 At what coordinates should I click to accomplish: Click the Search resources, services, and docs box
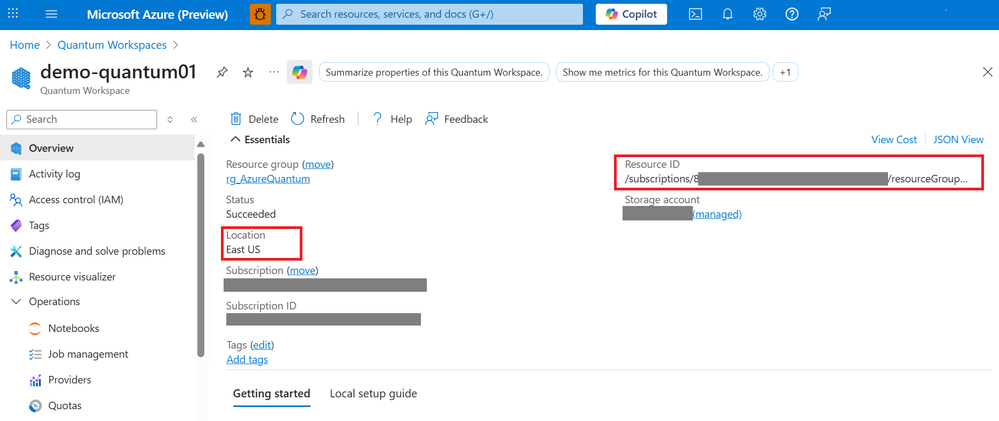click(x=429, y=14)
